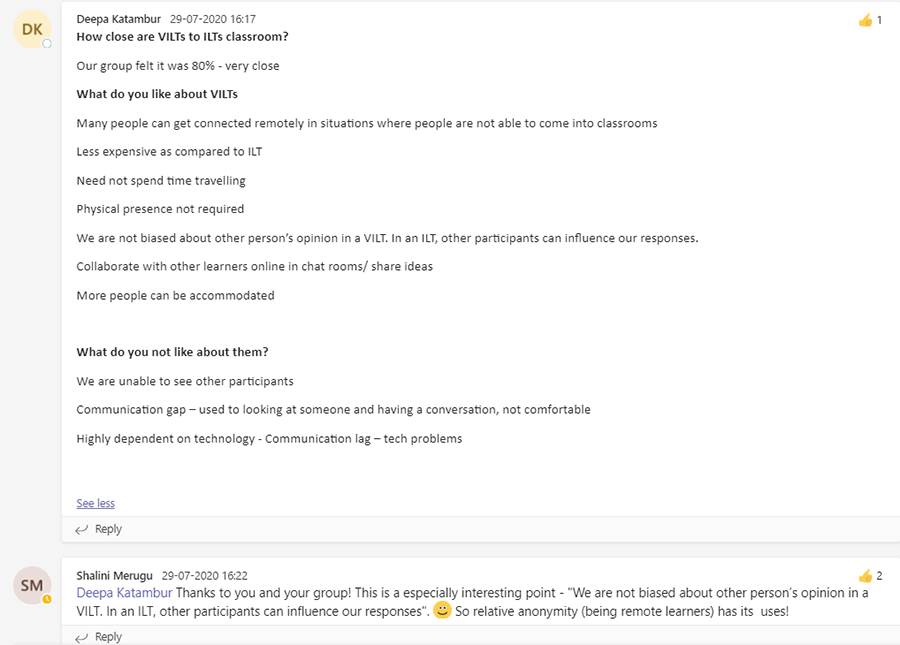
Task: Select Shalini Merugu's name in the comment header
Action: click(115, 575)
